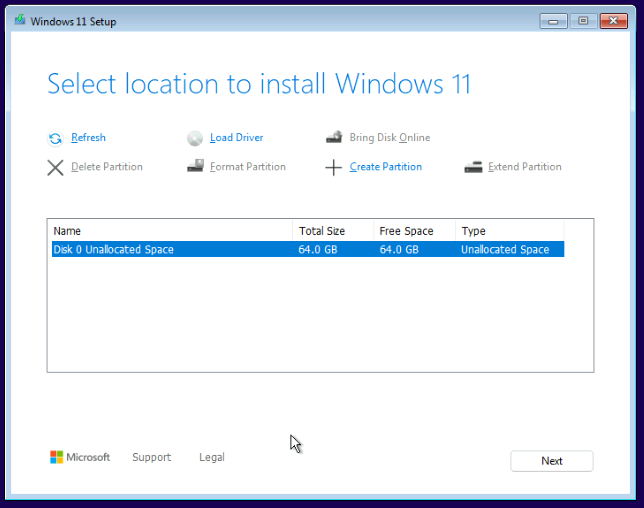Open the Refresh link

[88, 138]
